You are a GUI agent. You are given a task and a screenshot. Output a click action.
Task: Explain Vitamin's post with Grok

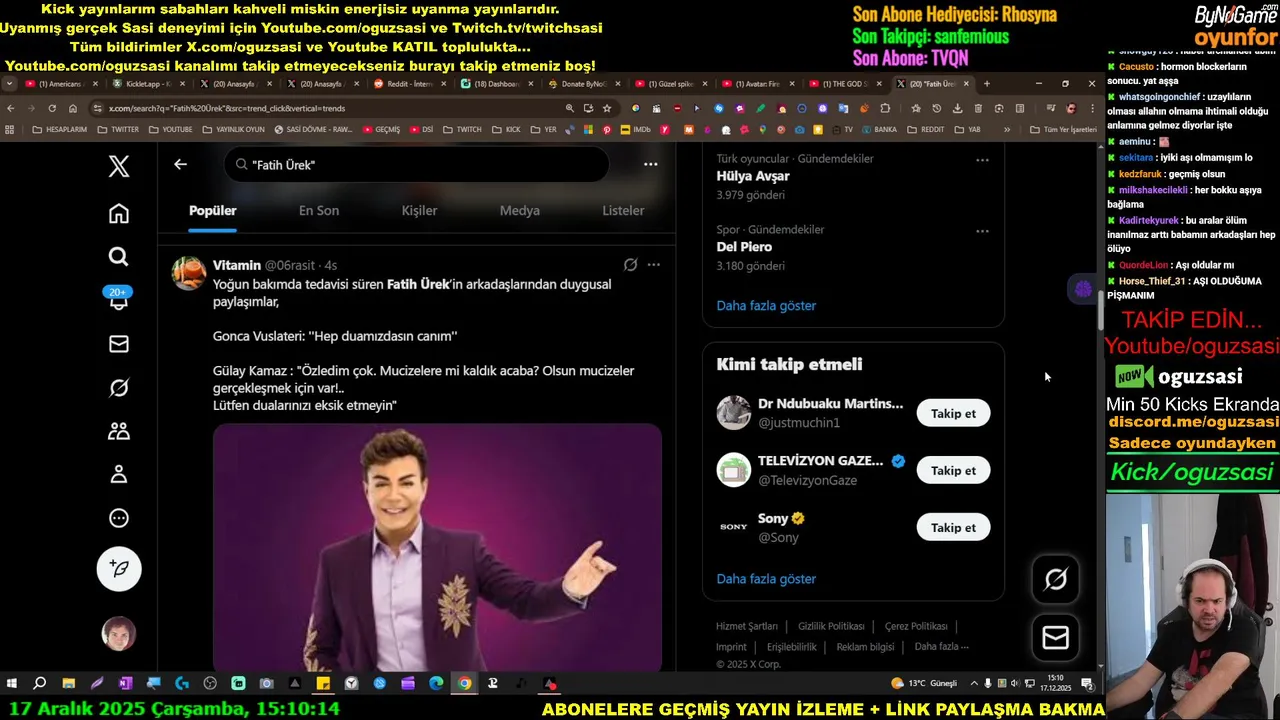(x=630, y=265)
